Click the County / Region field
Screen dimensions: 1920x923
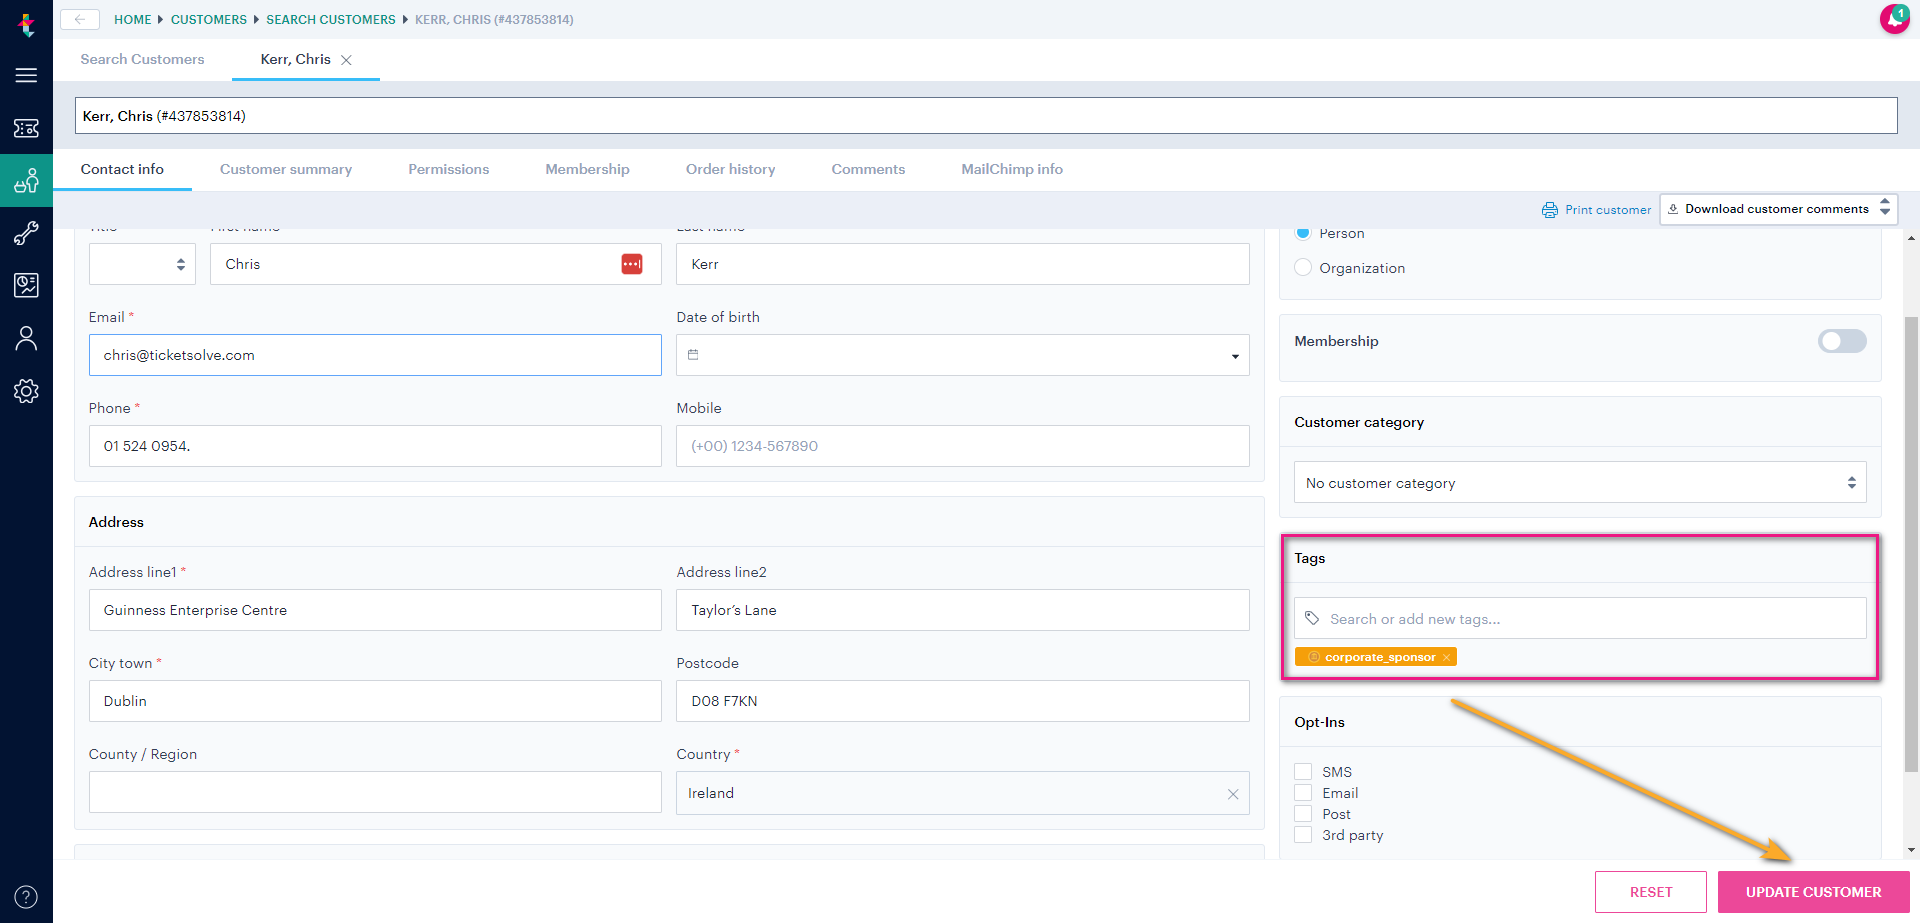click(375, 792)
